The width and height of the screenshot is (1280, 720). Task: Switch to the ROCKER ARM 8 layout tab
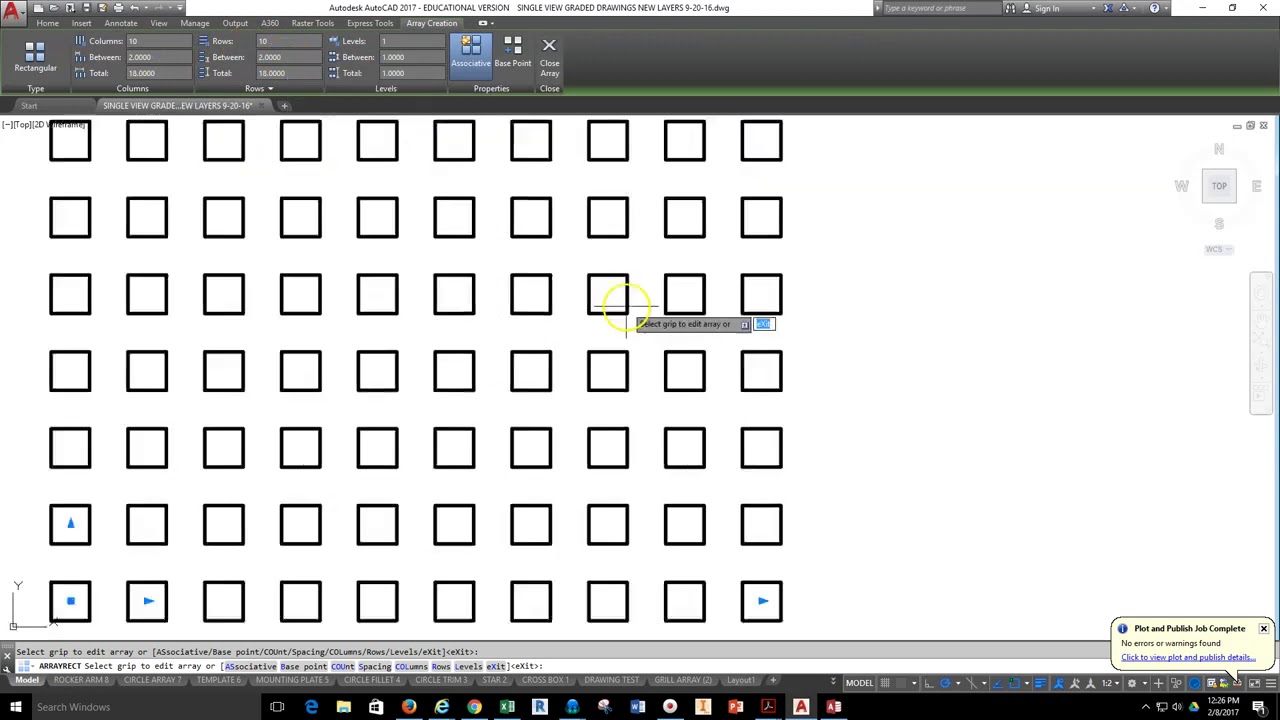81,681
